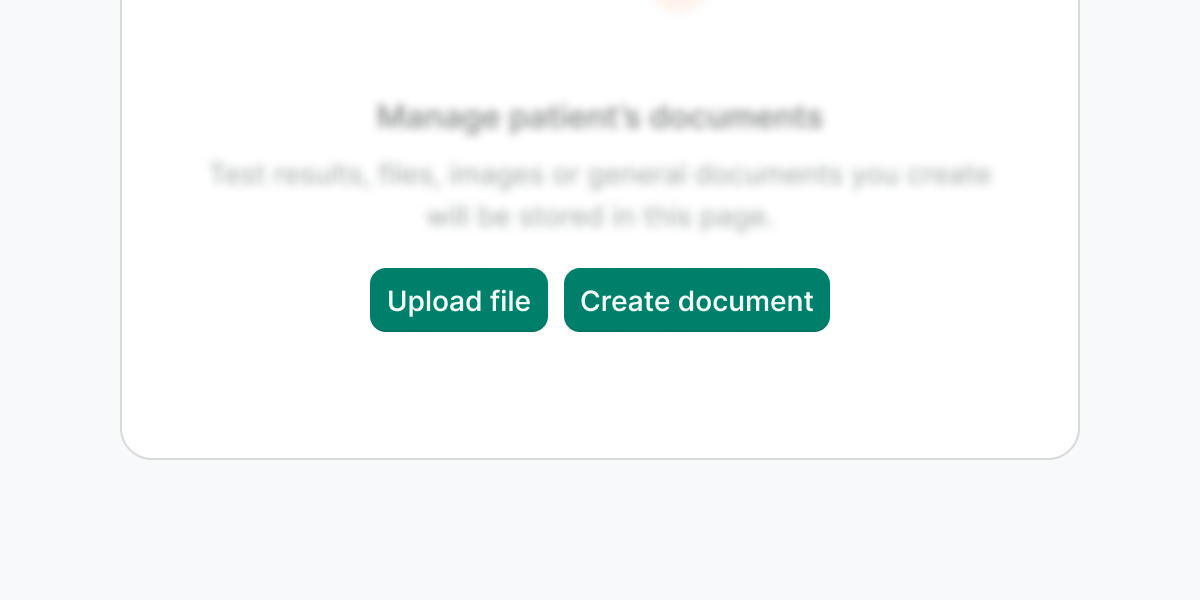Click the 'will be stored in this page' text
The width and height of the screenshot is (1200, 600).
[x=600, y=216]
